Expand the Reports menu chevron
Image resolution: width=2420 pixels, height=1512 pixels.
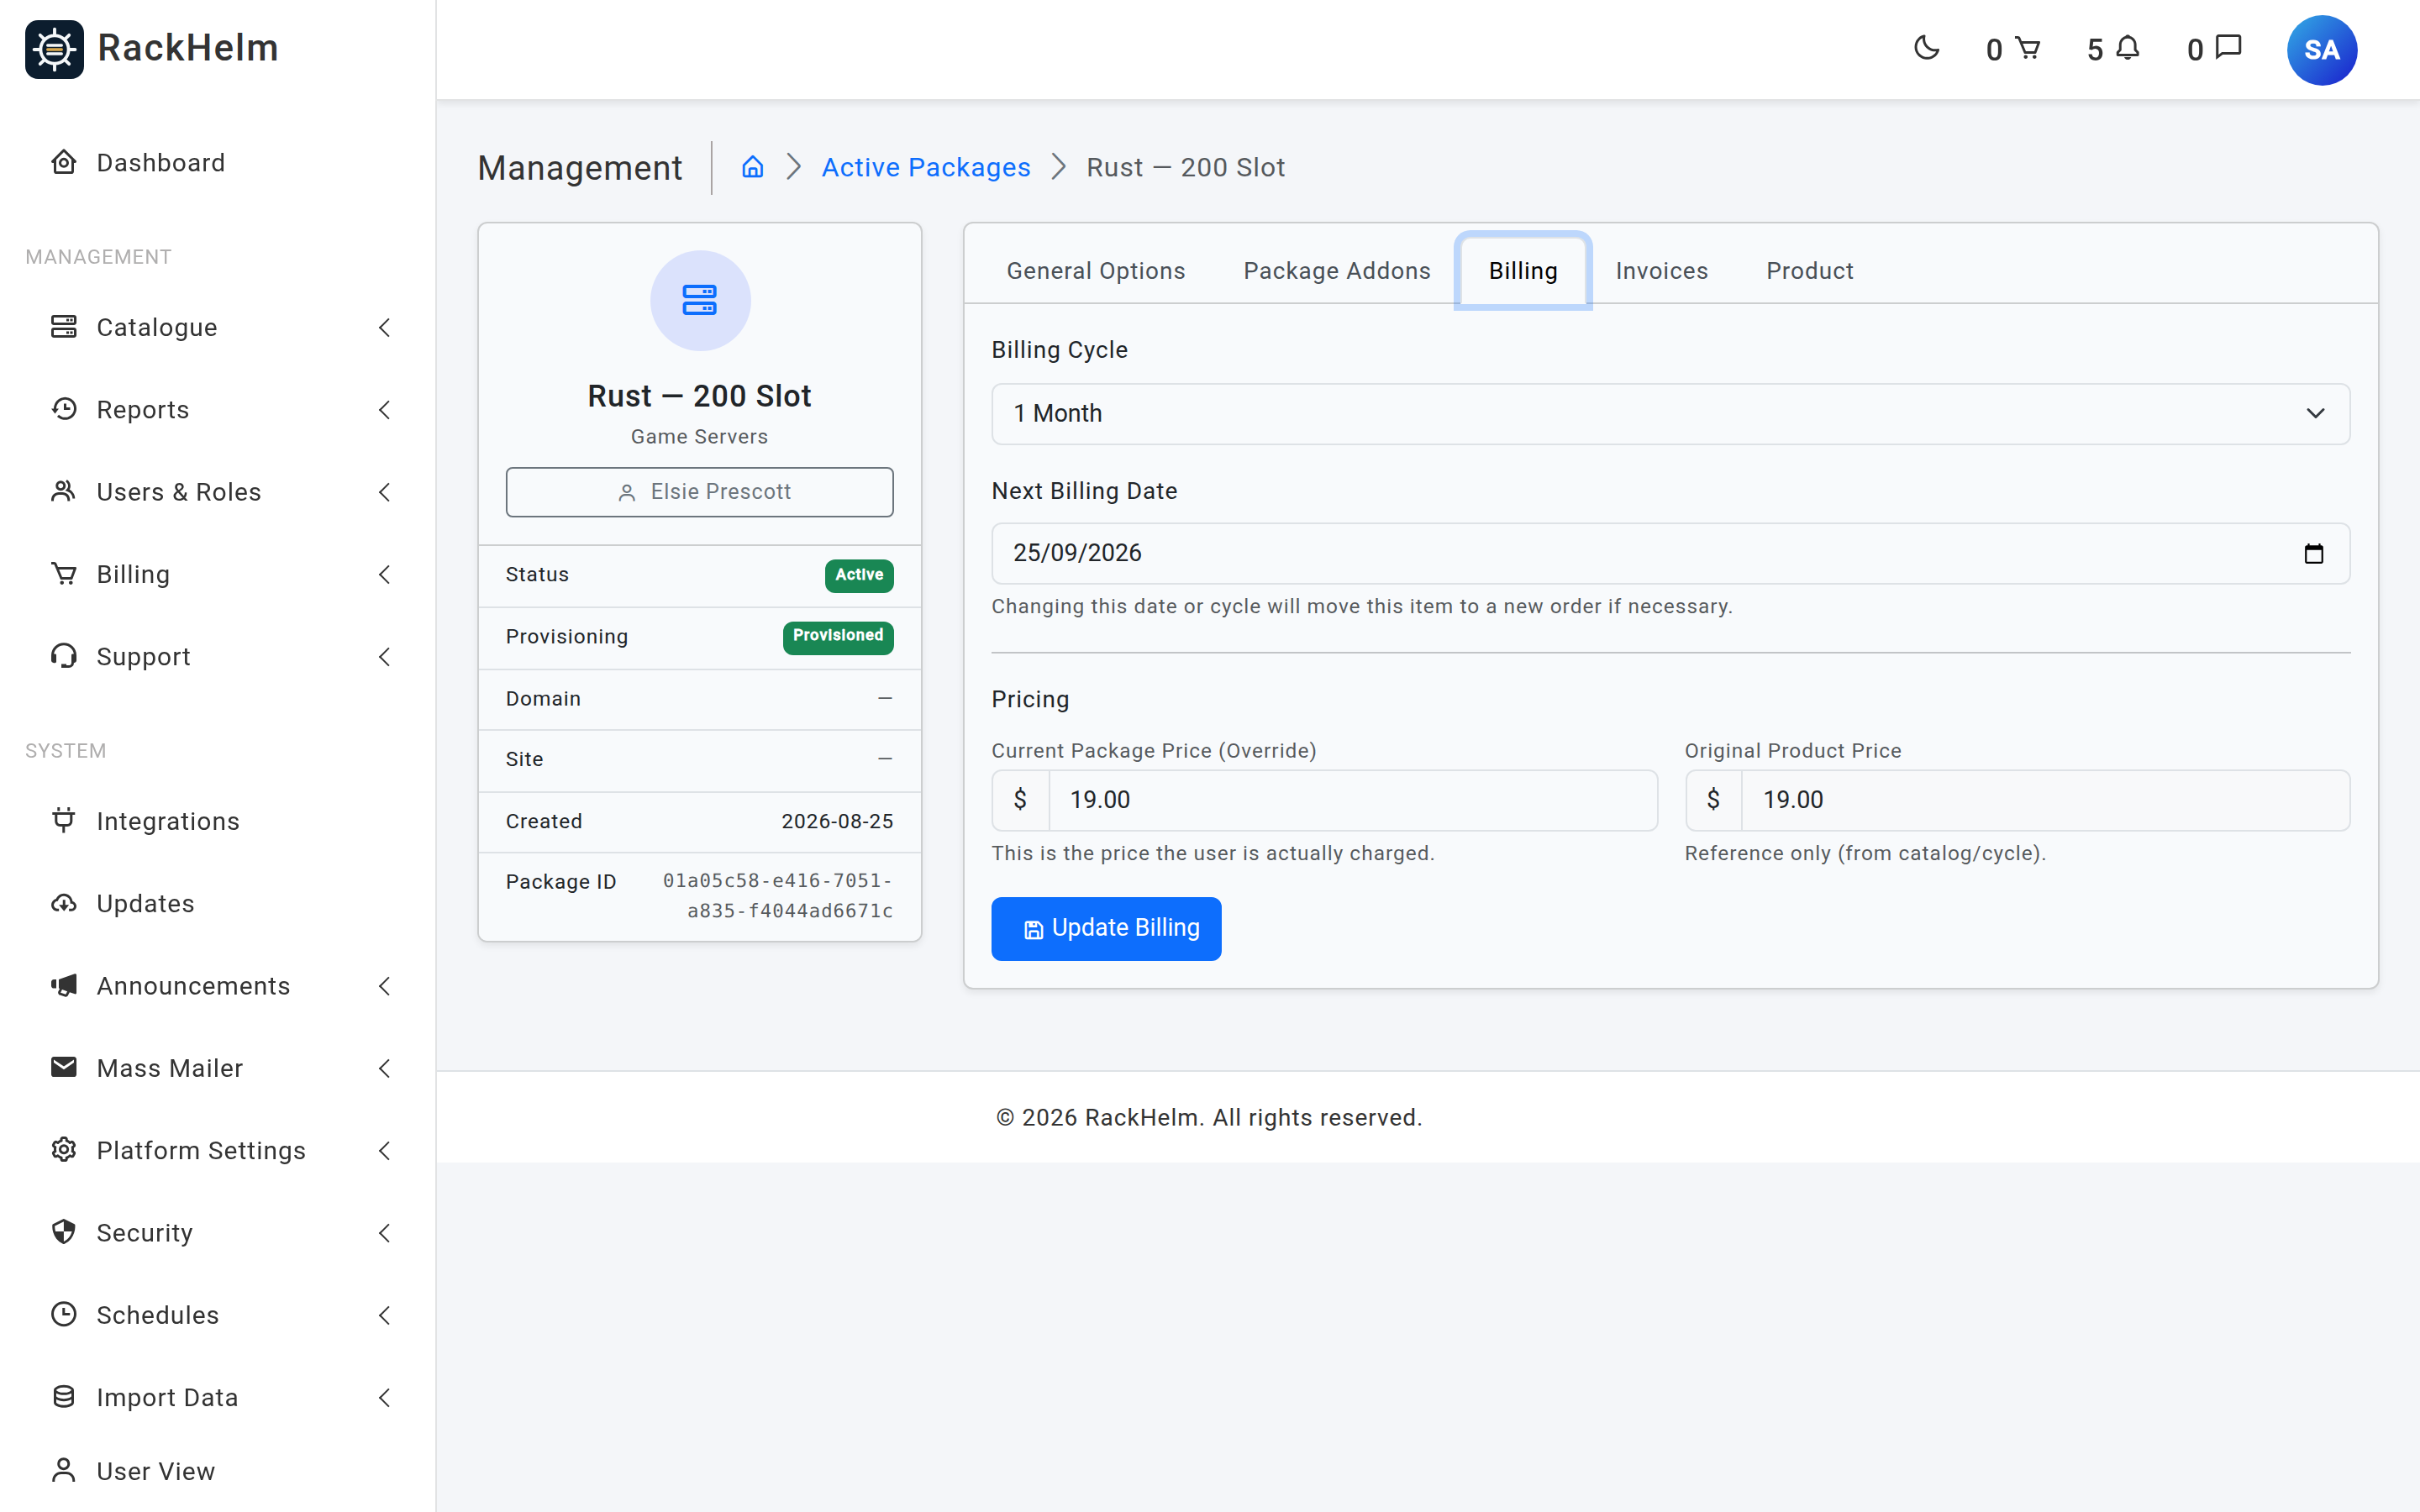(x=385, y=409)
